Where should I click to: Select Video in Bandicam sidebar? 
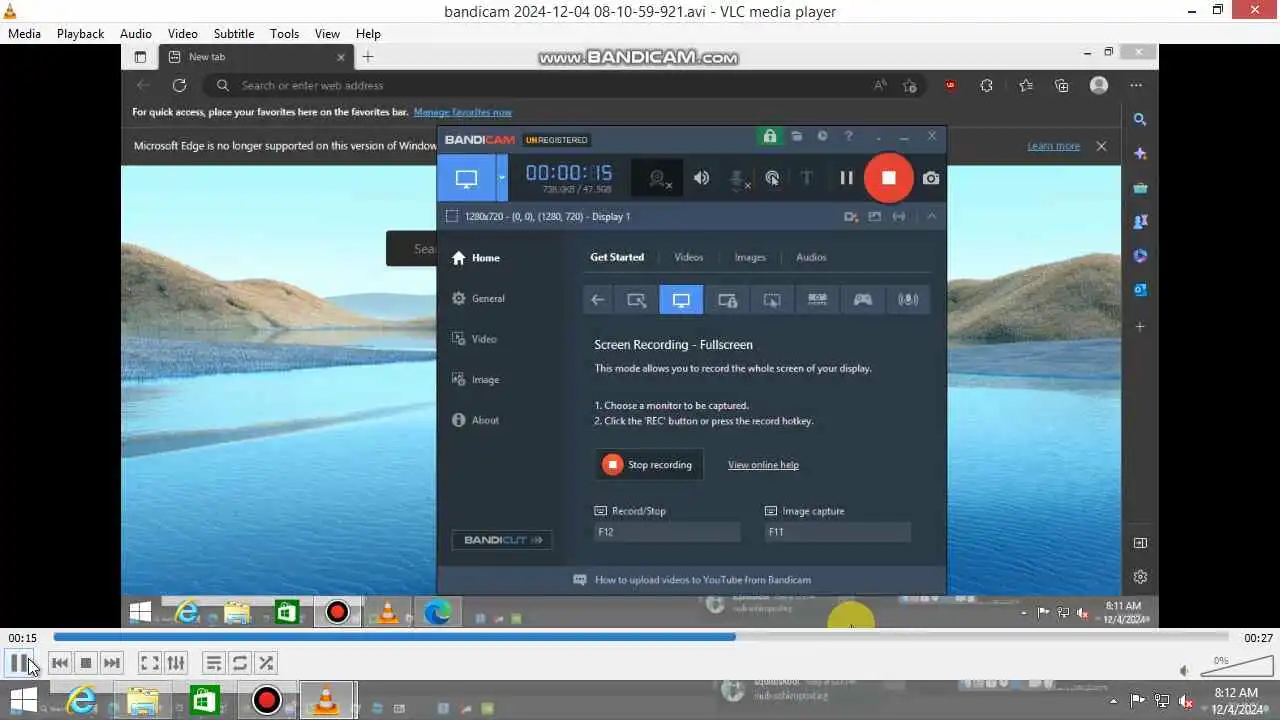pyautogui.click(x=474, y=339)
